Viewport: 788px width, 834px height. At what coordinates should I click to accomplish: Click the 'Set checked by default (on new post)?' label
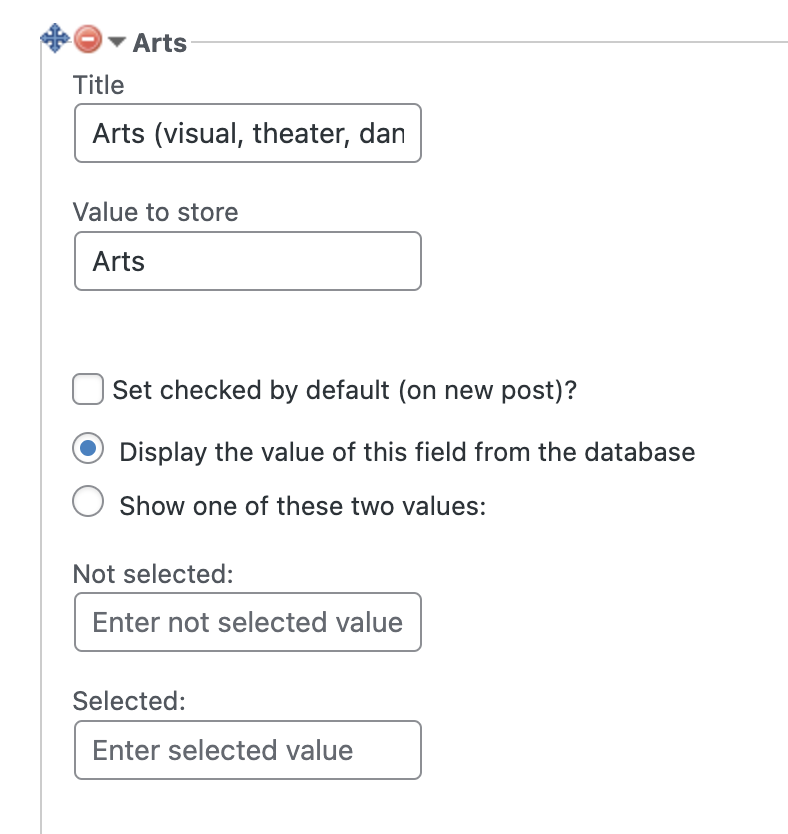click(345, 390)
